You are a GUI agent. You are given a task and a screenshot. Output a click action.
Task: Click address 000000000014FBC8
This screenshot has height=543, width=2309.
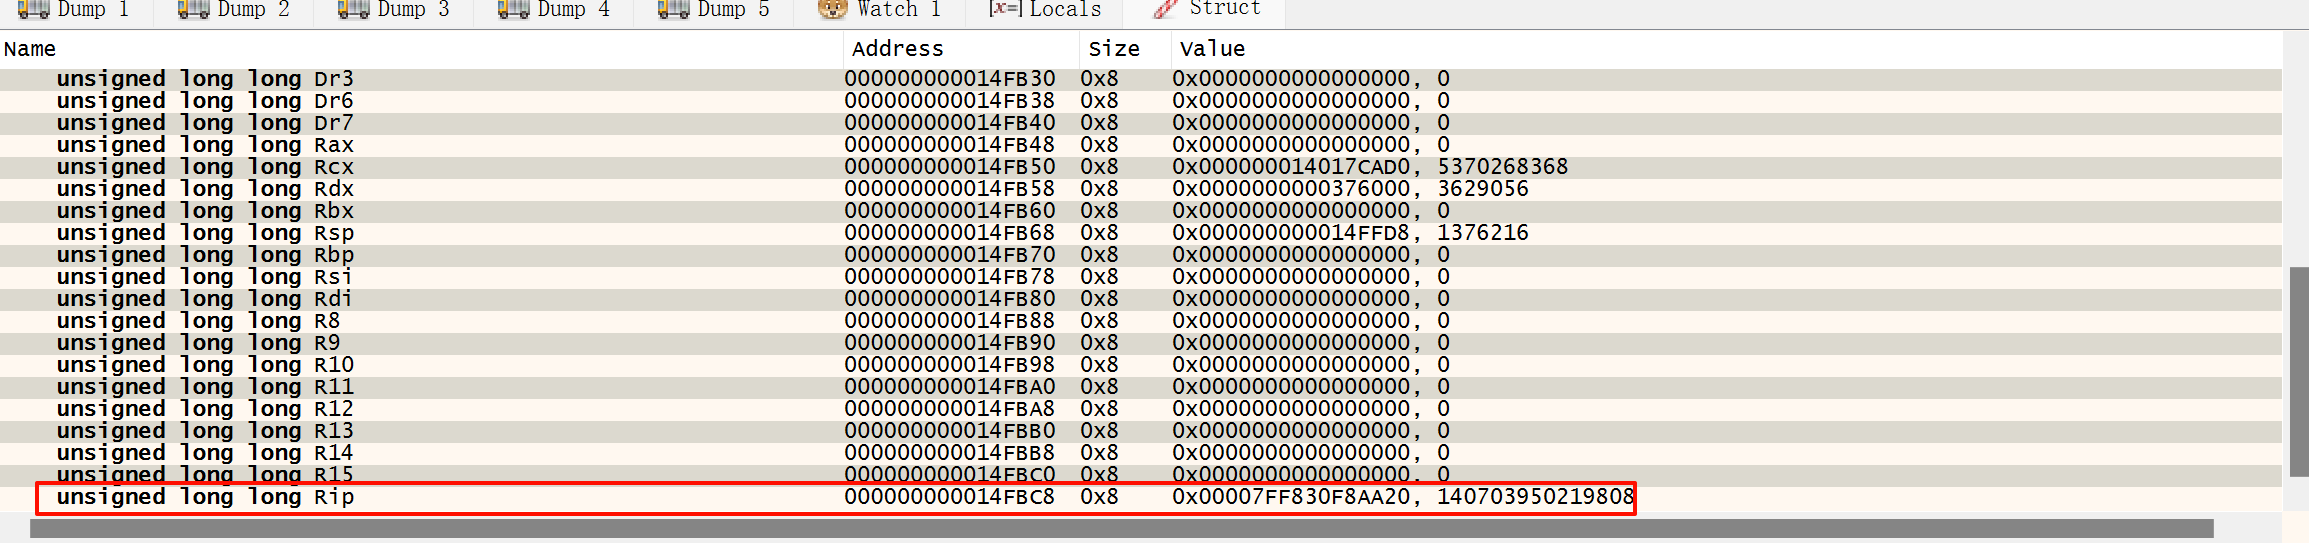(949, 497)
